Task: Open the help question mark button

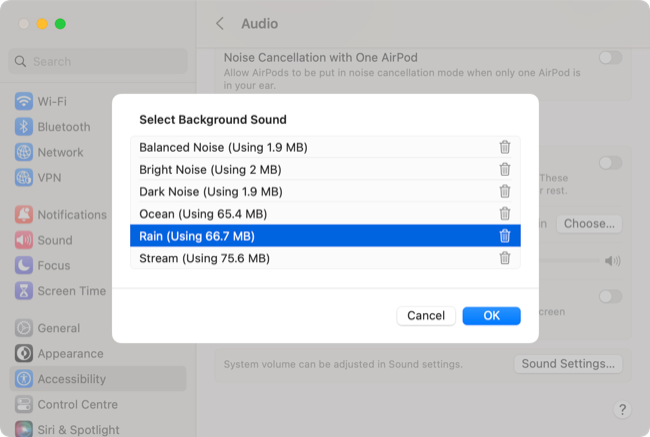Action: point(621,409)
